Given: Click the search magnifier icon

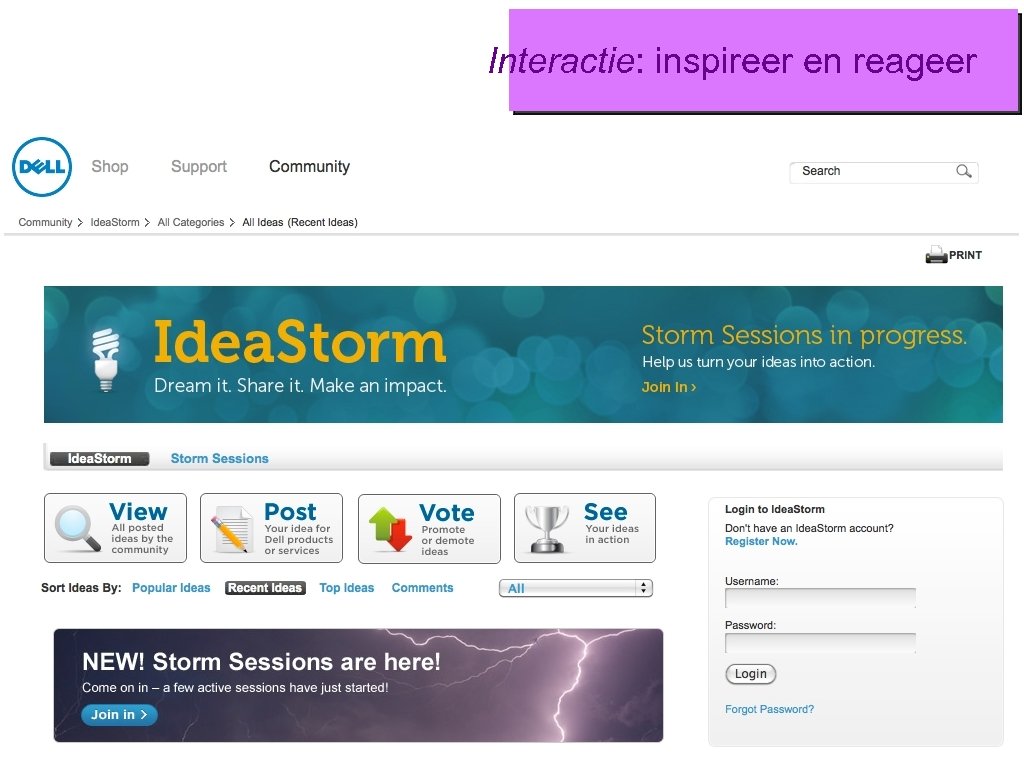Looking at the screenshot, I should 962,171.
